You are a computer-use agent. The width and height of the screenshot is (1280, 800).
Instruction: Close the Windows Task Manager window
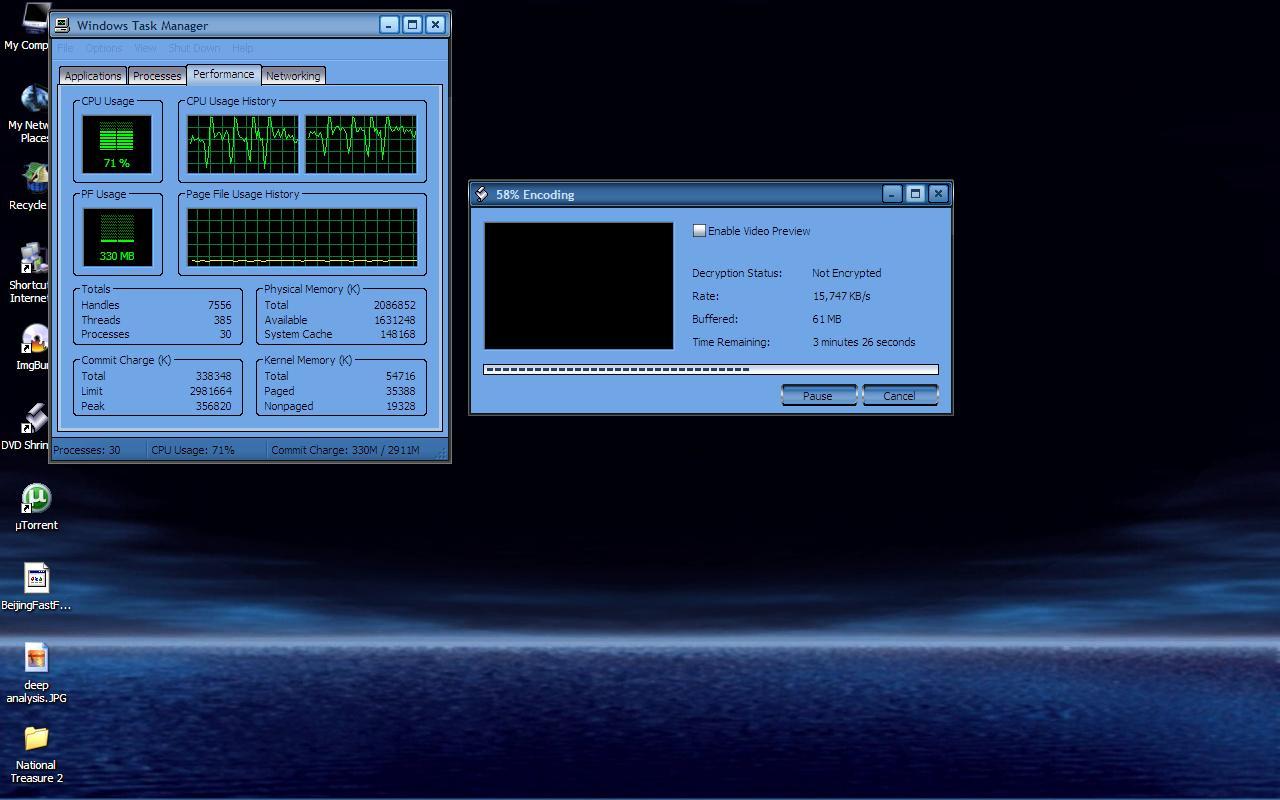pos(435,25)
